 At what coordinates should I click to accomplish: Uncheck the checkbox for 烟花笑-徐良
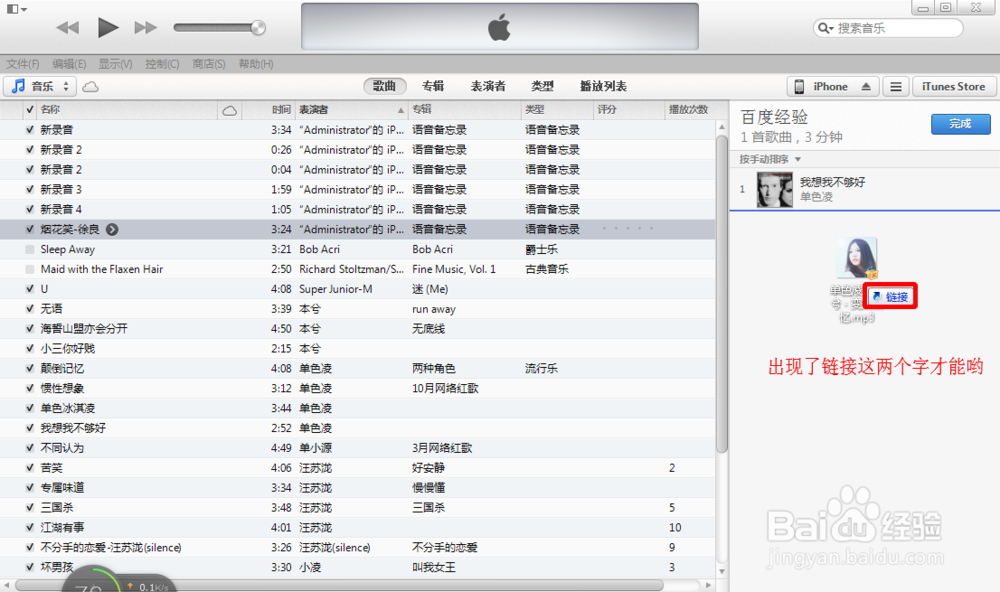pyautogui.click(x=29, y=229)
